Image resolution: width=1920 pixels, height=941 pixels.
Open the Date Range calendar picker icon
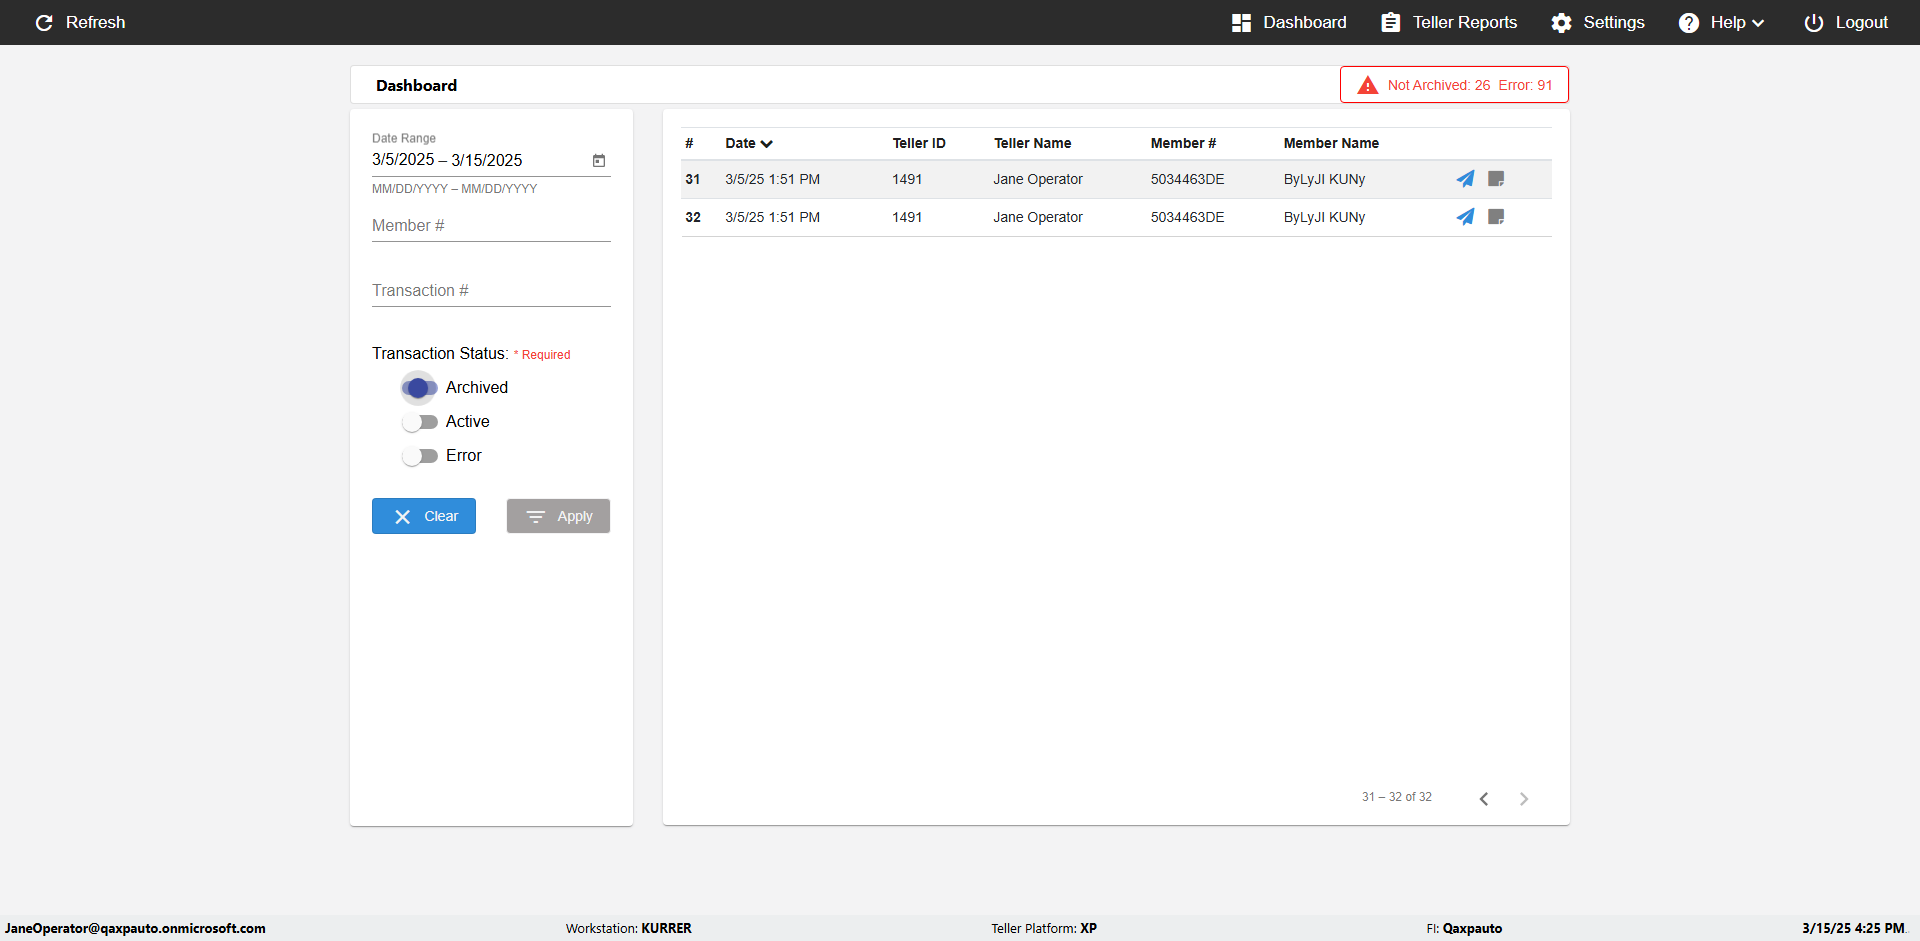pyautogui.click(x=599, y=160)
